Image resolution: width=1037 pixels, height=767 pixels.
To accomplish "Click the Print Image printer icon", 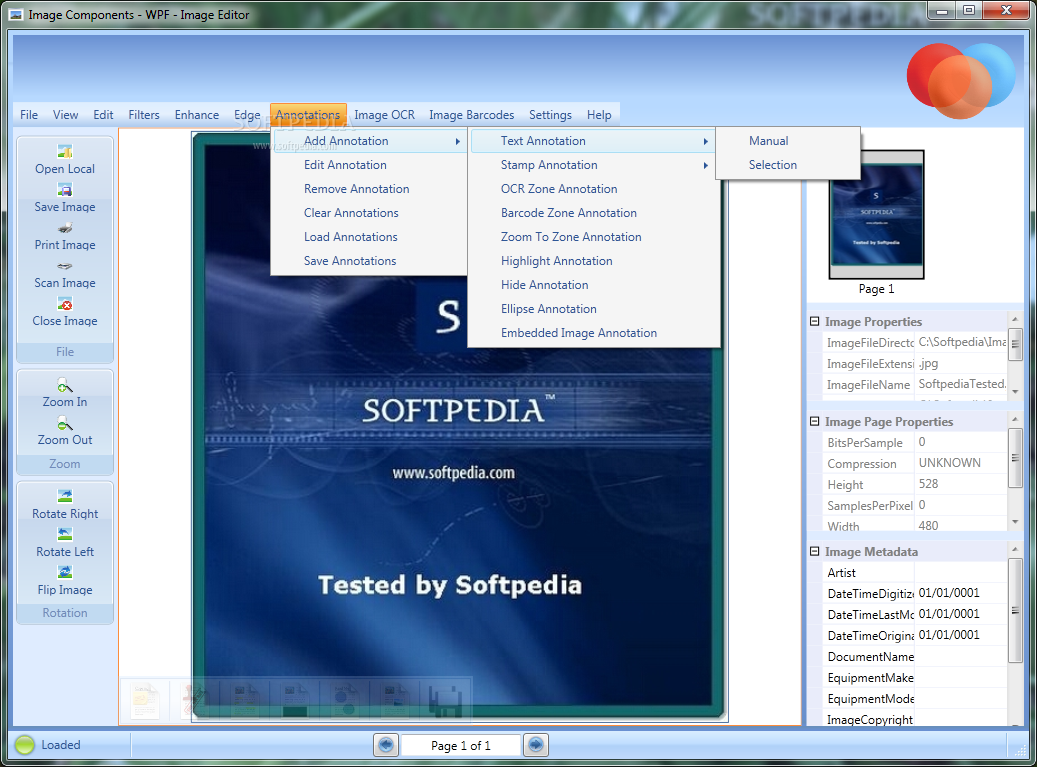I will point(65,228).
